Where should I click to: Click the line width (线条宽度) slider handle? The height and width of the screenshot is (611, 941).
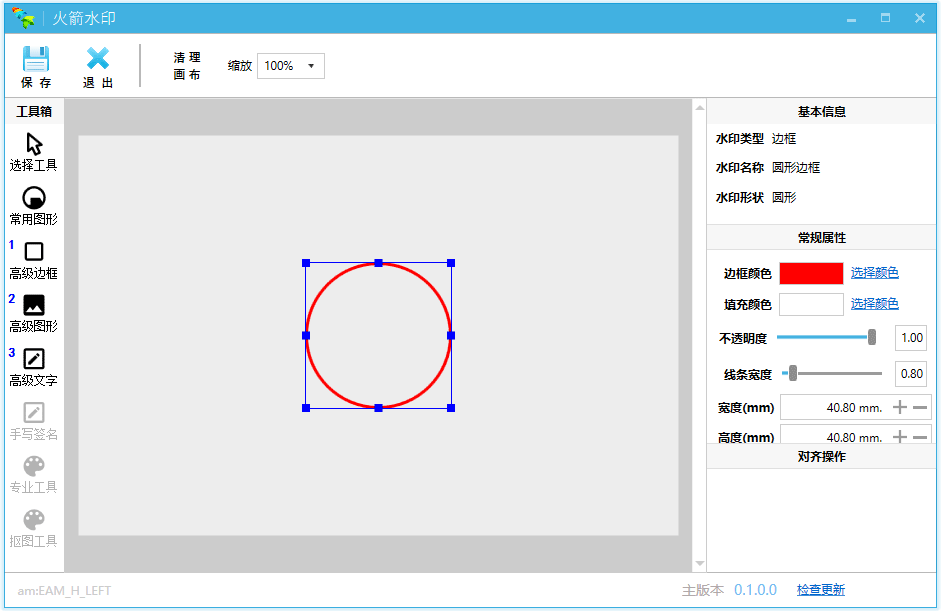click(x=793, y=373)
